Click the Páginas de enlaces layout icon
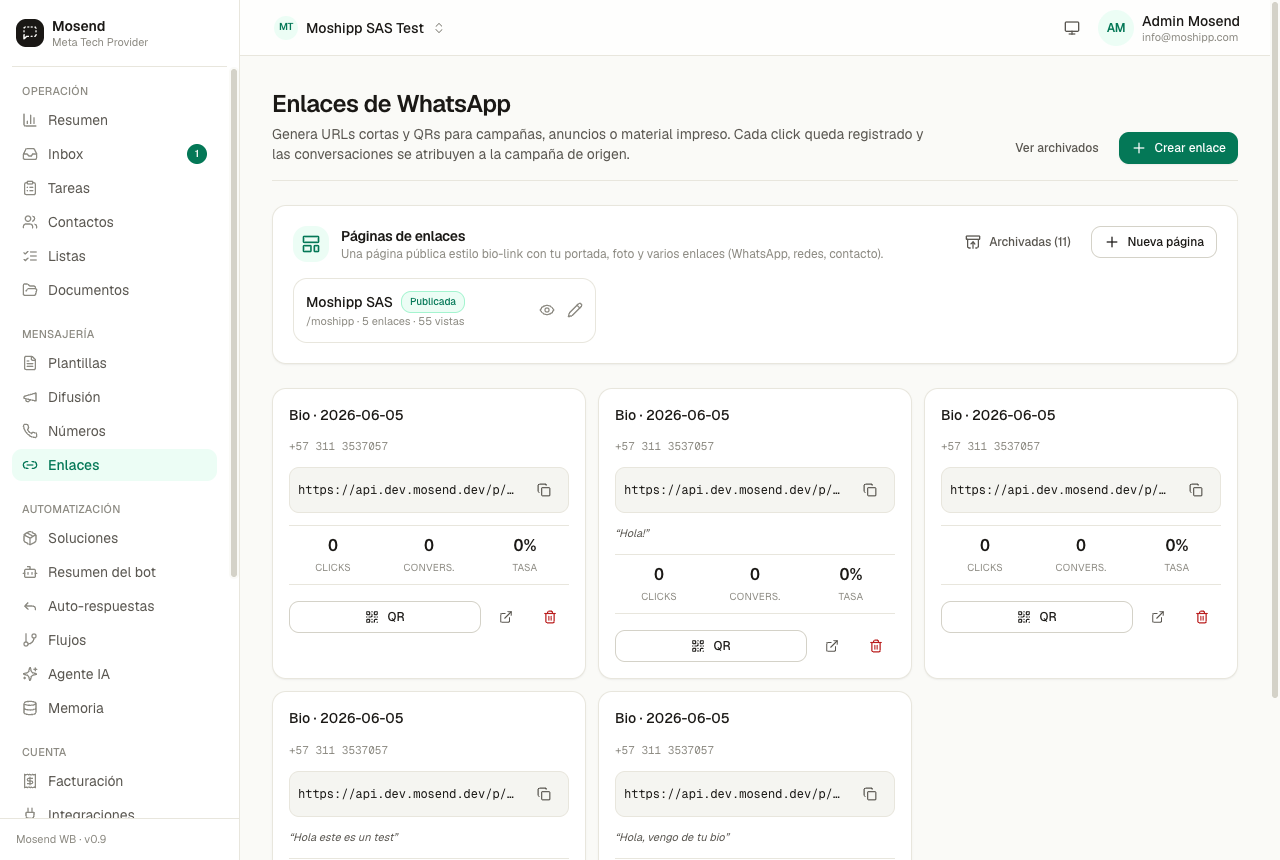Viewport: 1280px width, 860px height. pos(311,244)
